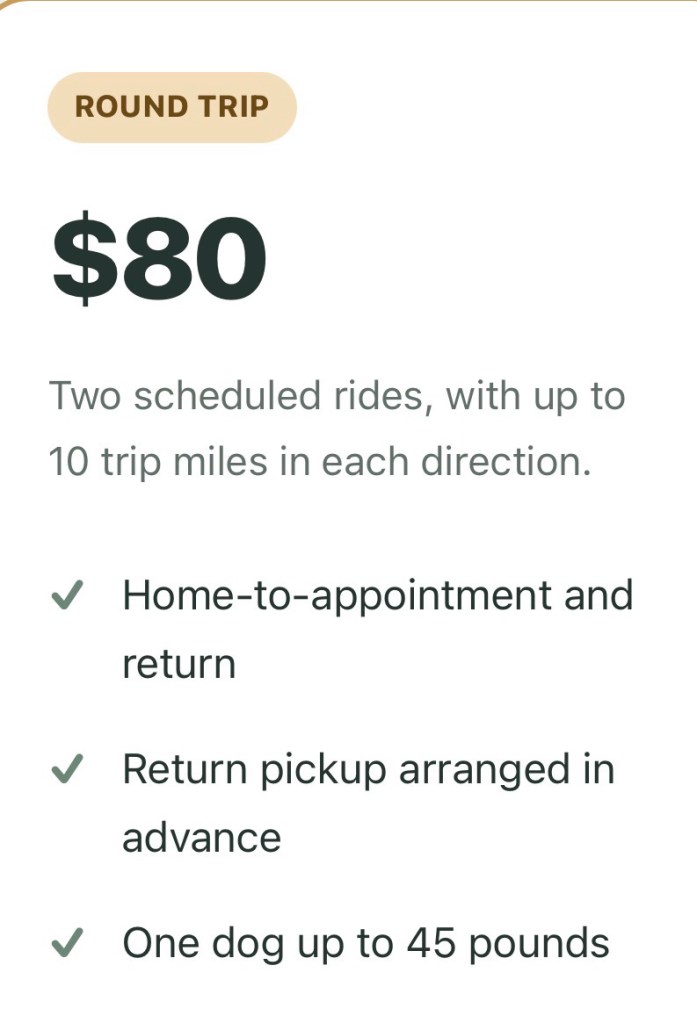Click '10 trip miles in each direction' line

pyautogui.click(x=320, y=462)
